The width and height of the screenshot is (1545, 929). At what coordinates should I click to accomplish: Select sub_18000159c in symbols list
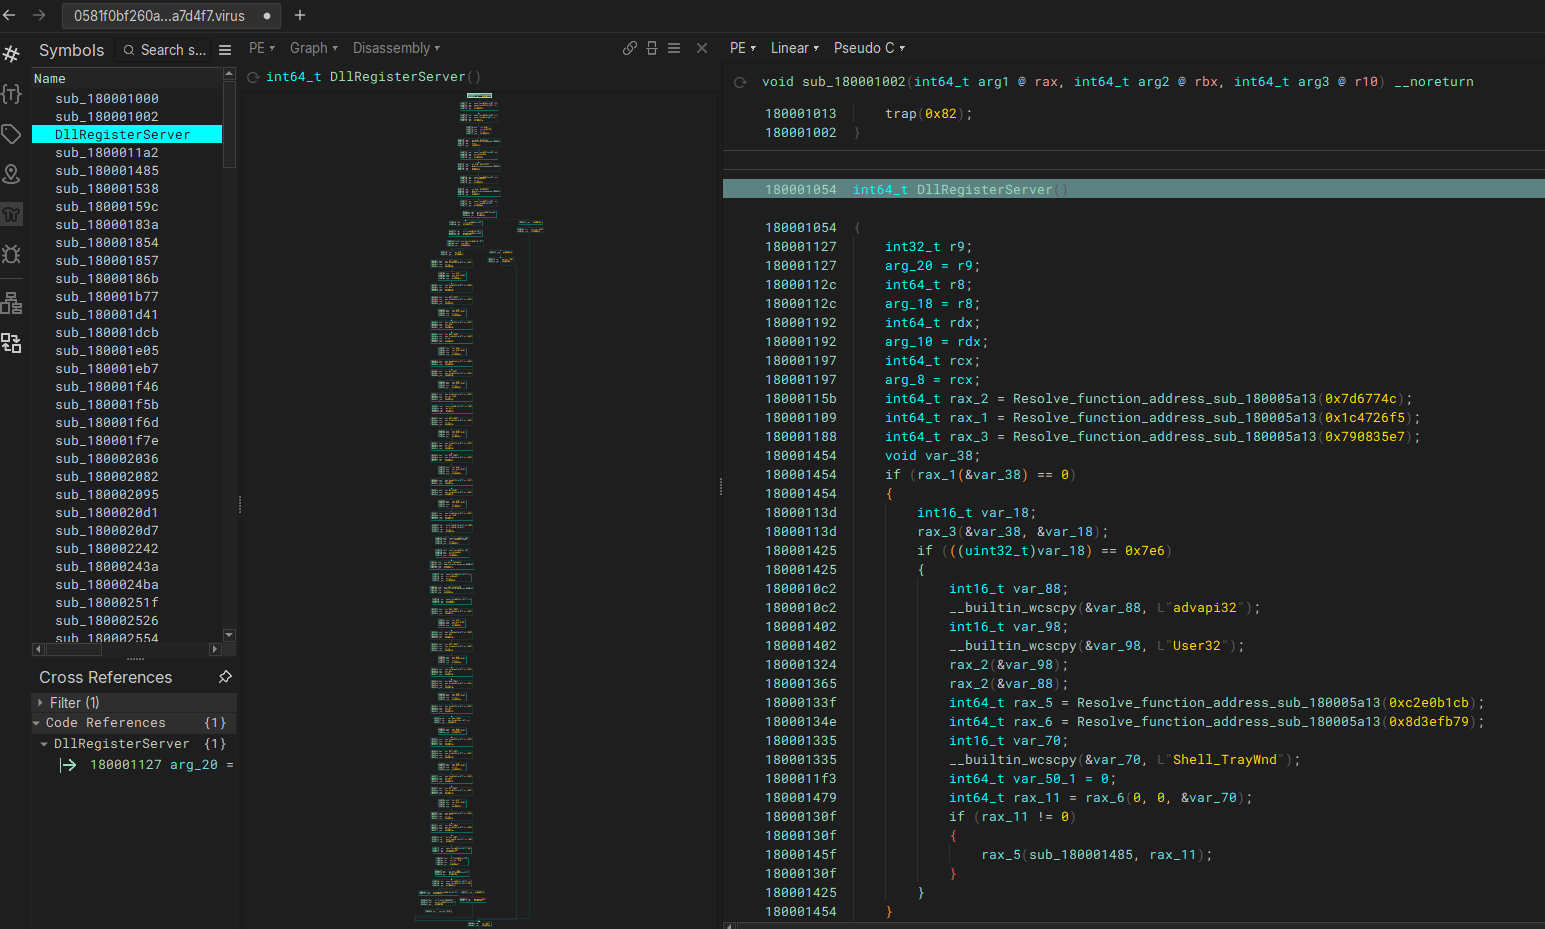(107, 207)
